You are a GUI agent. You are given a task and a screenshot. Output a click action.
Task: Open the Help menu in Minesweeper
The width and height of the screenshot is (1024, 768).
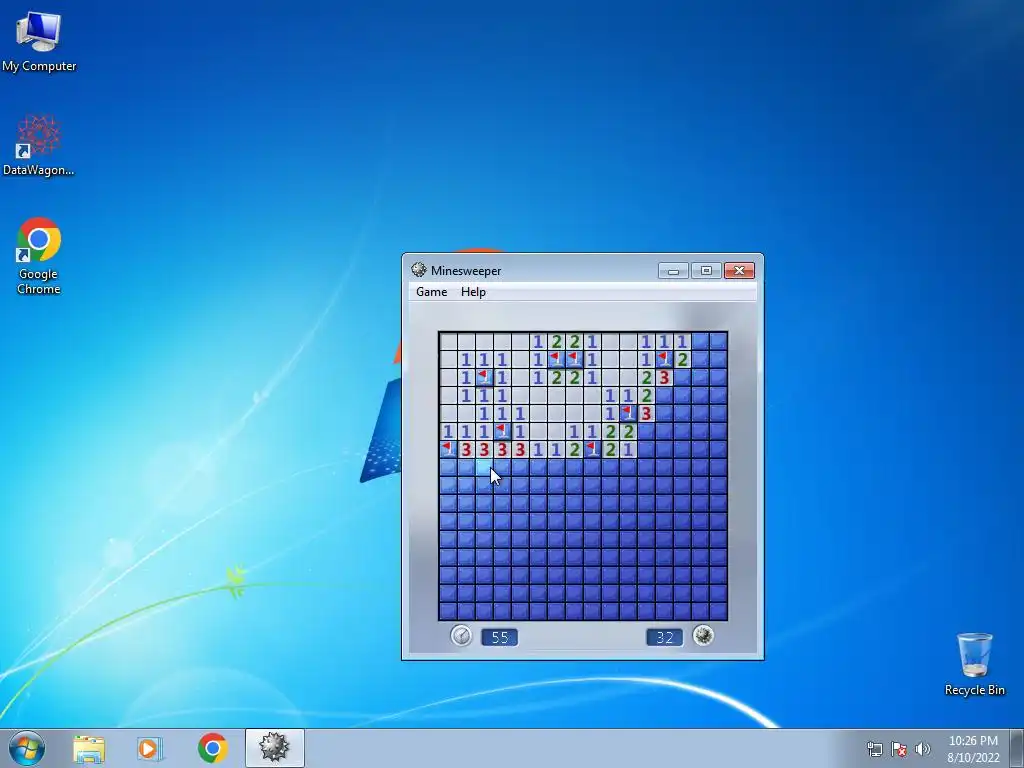[x=473, y=292]
